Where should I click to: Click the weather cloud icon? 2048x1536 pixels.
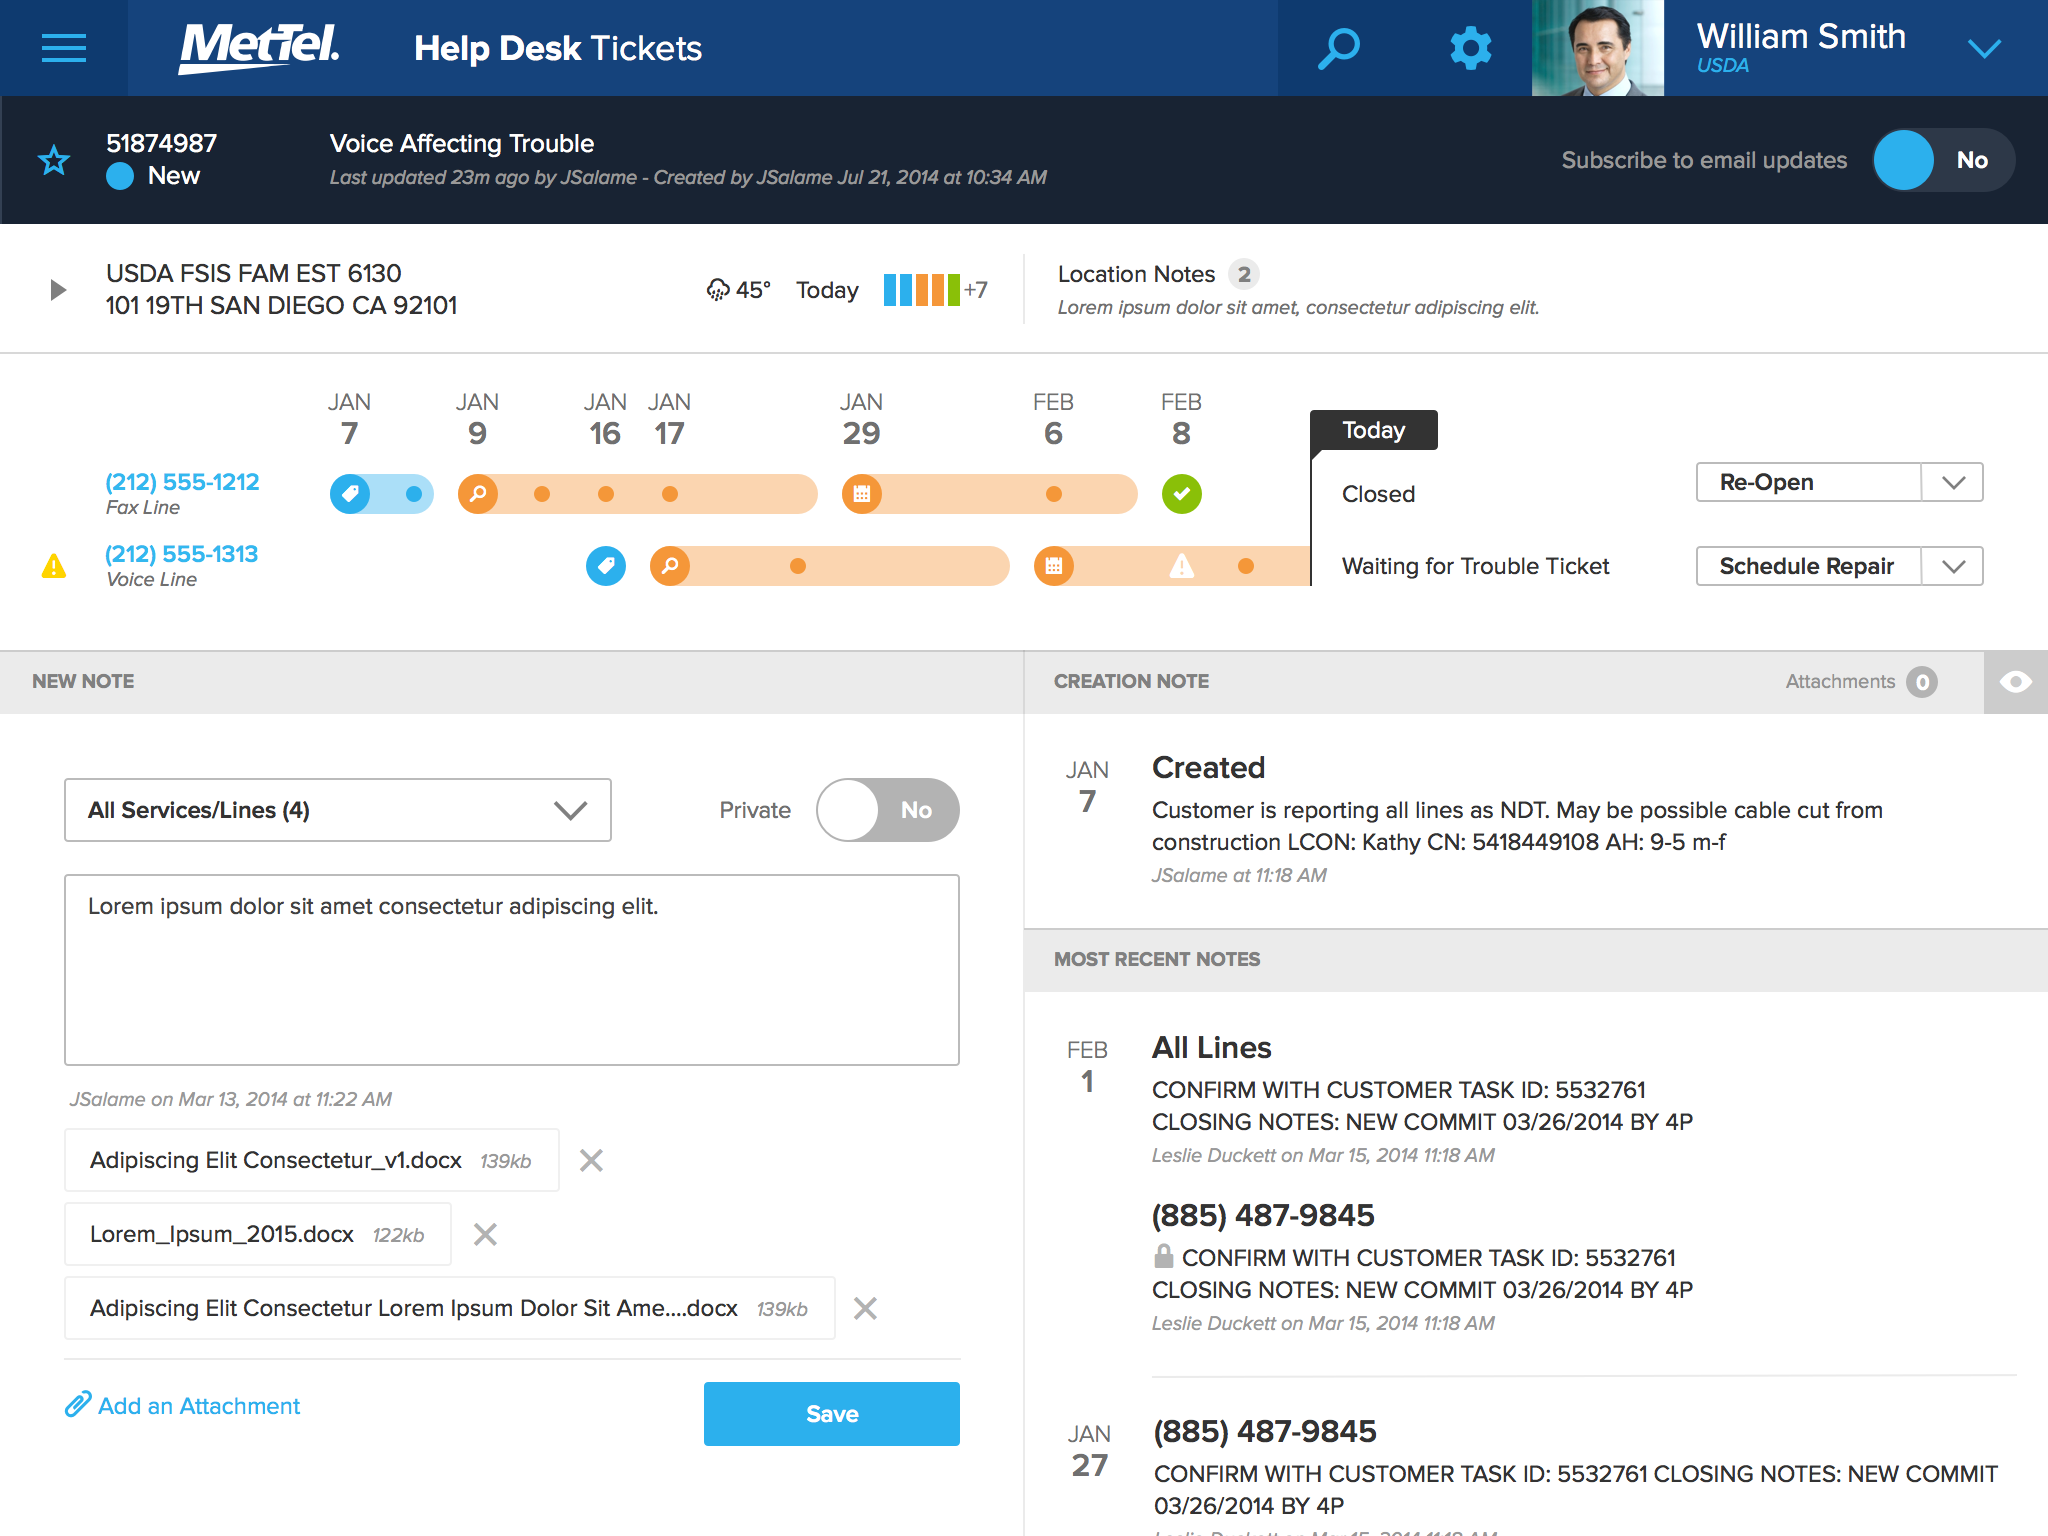pos(717,290)
